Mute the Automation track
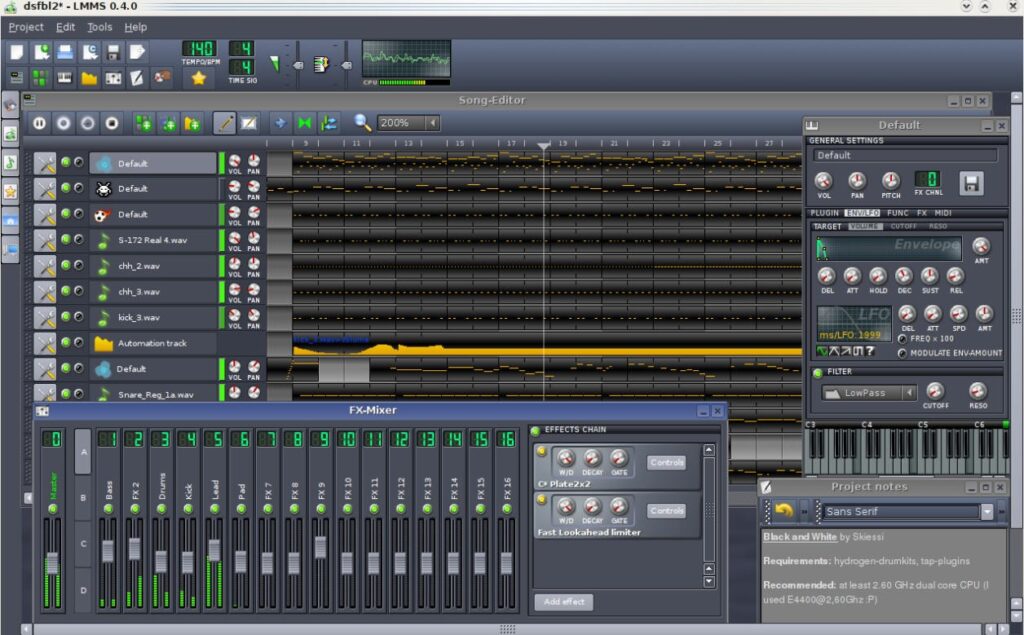 pyautogui.click(x=65, y=342)
